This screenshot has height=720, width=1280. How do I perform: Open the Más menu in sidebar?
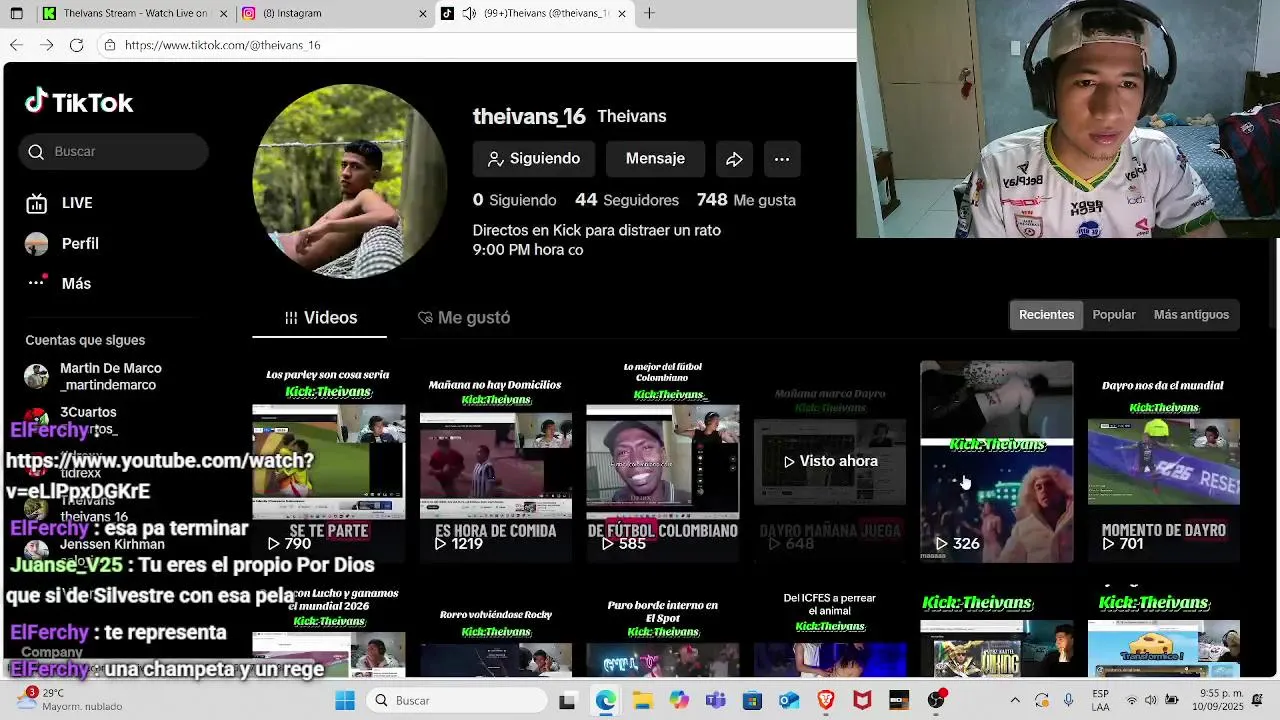tap(58, 284)
